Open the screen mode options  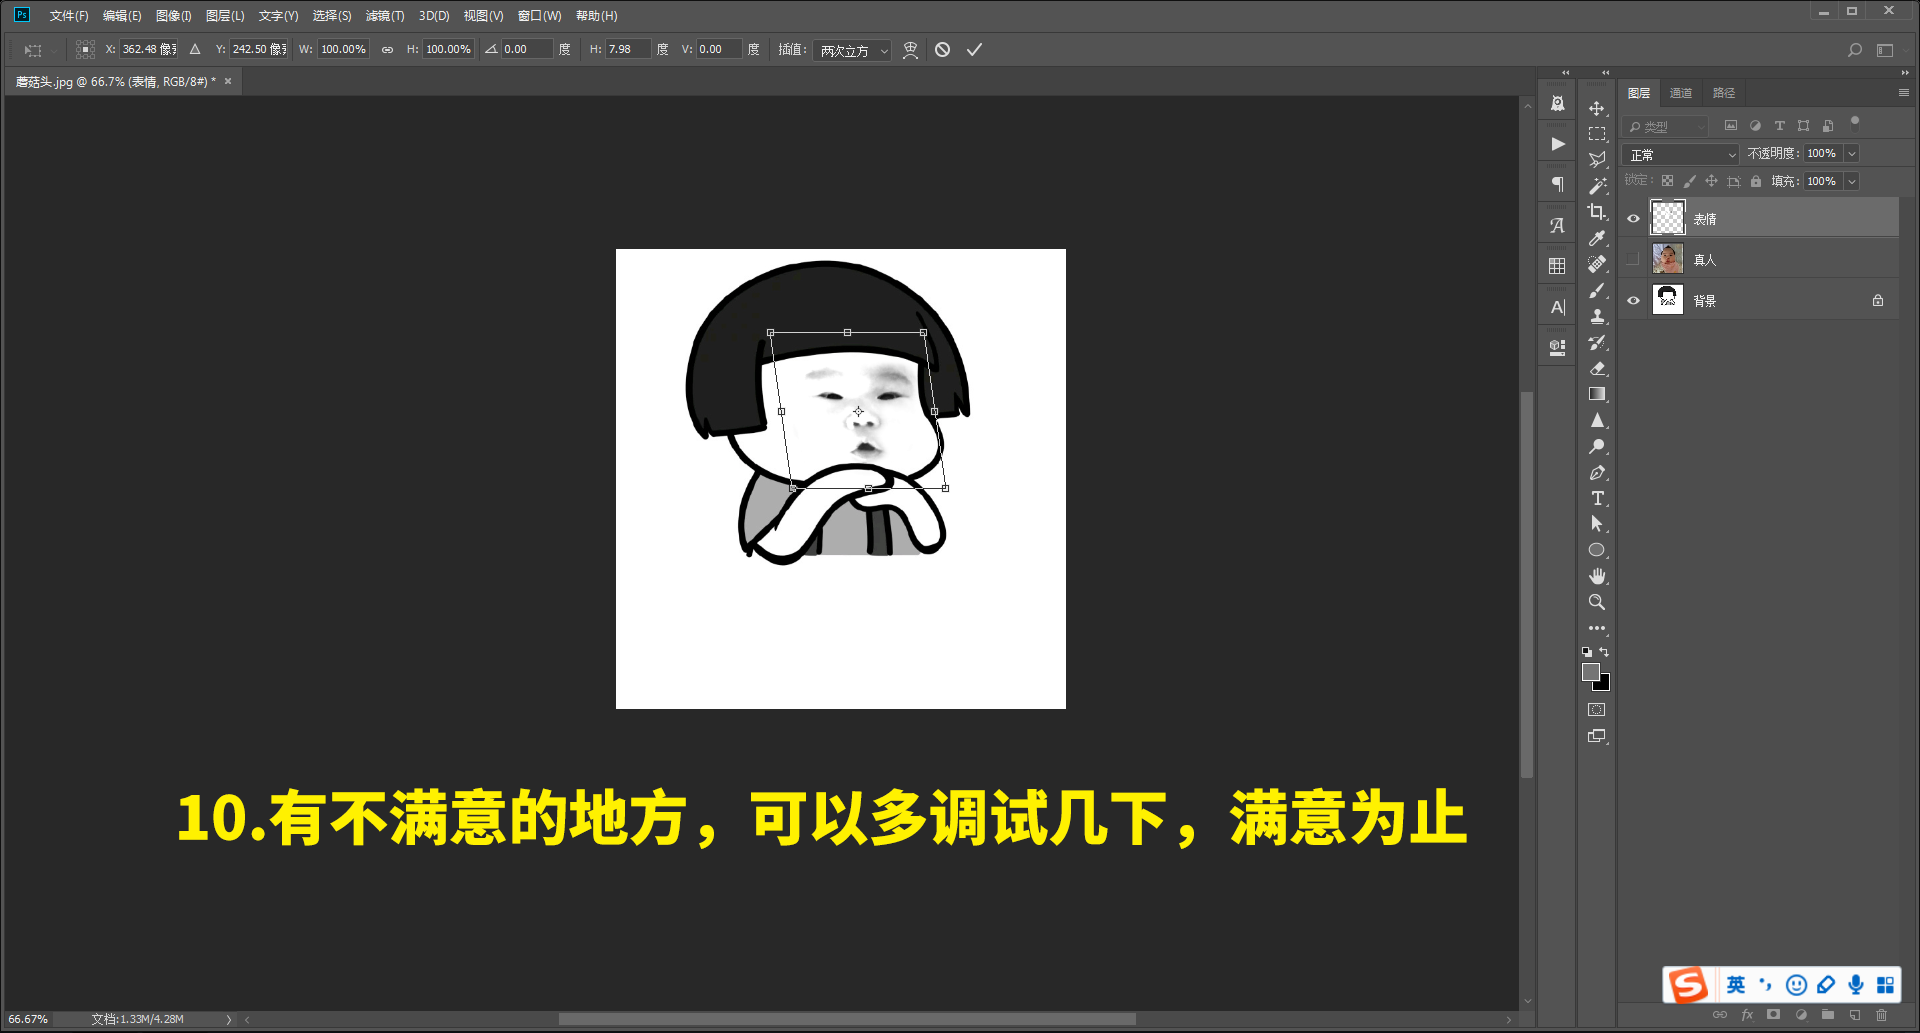point(1597,736)
